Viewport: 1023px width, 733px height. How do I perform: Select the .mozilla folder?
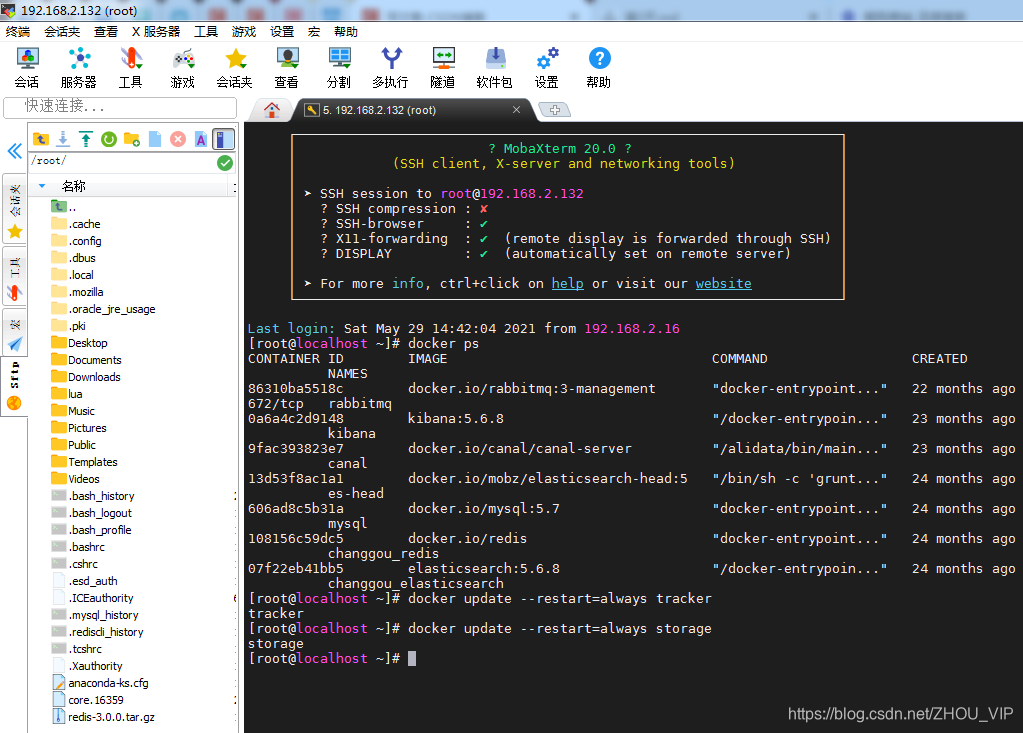(x=77, y=292)
